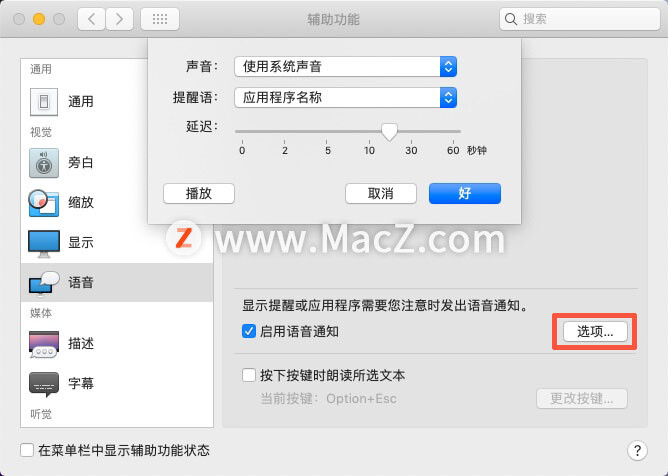Open the 描述 descriptions icon
The width and height of the screenshot is (668, 476).
(x=44, y=343)
